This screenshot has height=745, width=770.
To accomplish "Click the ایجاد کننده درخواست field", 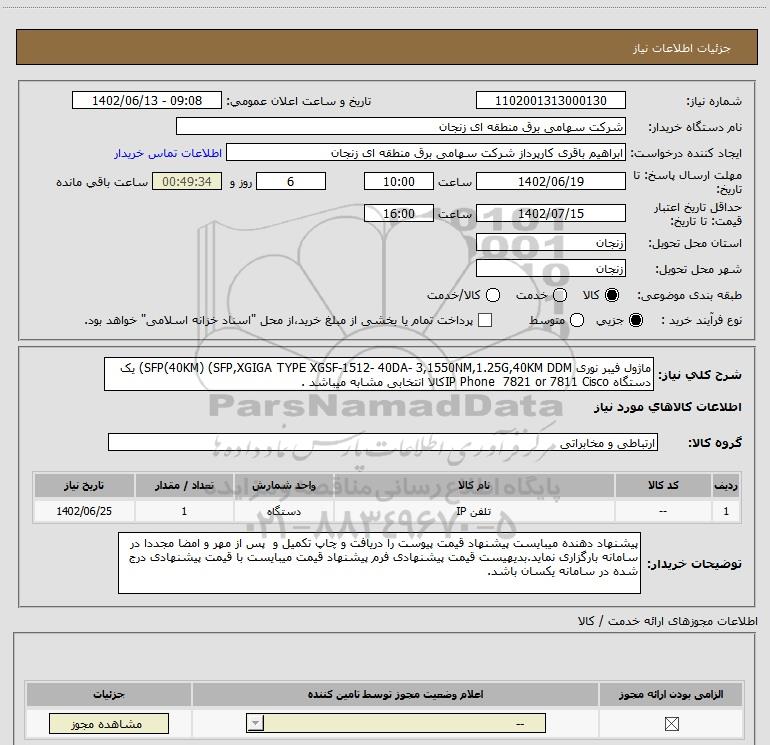I will click(426, 153).
